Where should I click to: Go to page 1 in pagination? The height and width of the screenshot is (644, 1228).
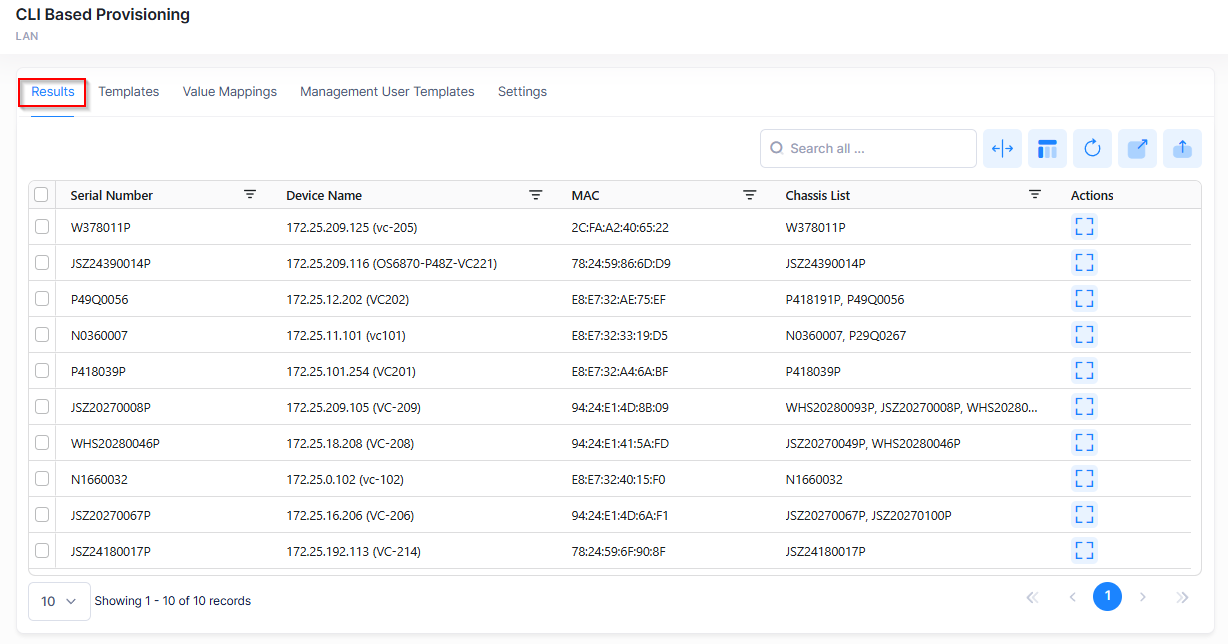[1107, 597]
